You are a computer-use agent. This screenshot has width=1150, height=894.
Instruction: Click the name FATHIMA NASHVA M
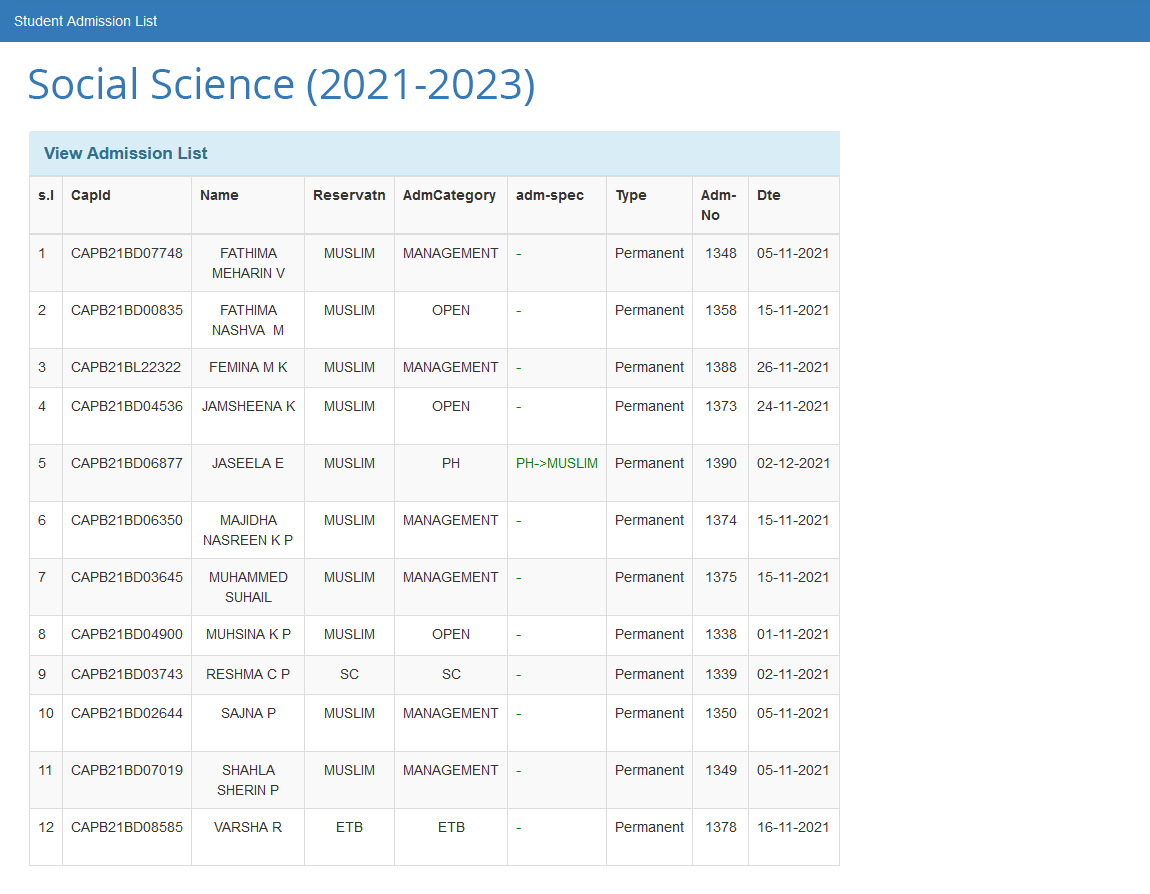[248, 320]
